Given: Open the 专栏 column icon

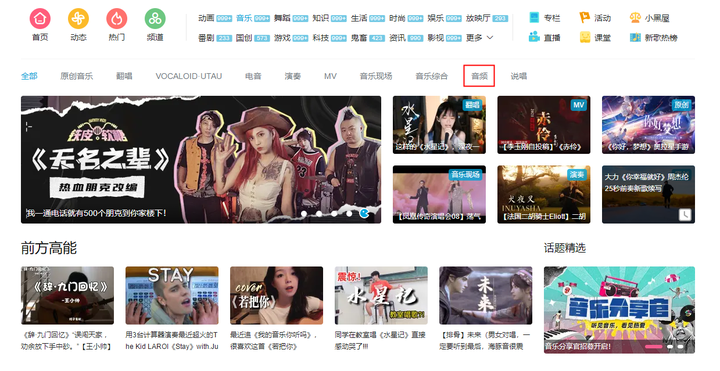Looking at the screenshot, I should pos(534,17).
